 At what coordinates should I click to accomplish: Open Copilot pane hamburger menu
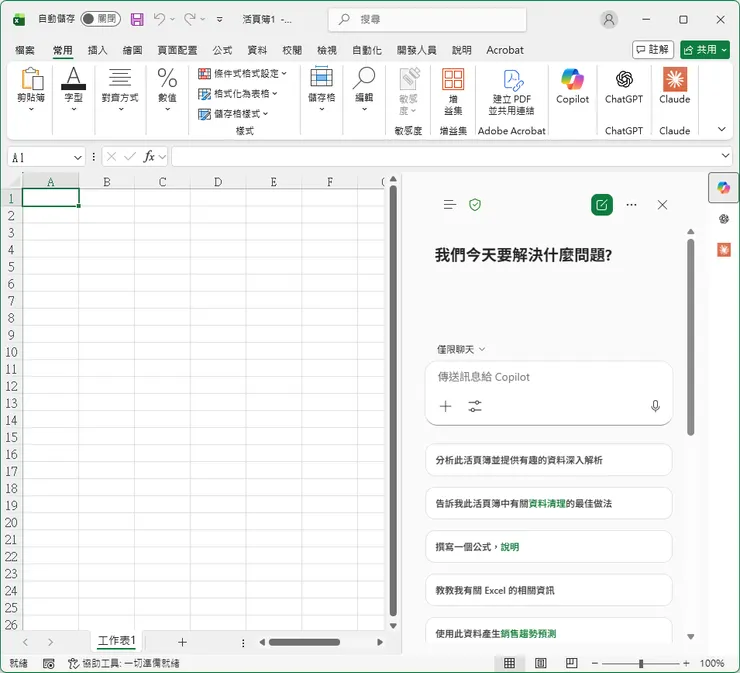tap(450, 205)
